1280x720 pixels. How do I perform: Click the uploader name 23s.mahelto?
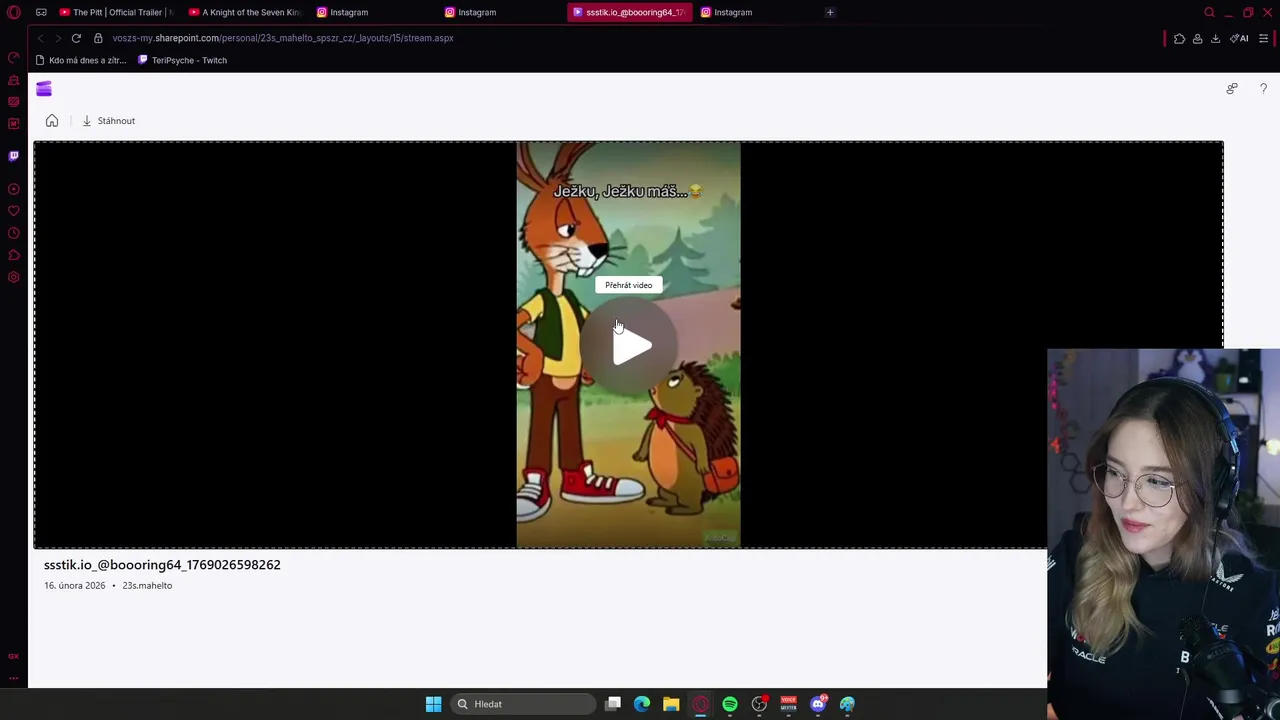click(147, 586)
